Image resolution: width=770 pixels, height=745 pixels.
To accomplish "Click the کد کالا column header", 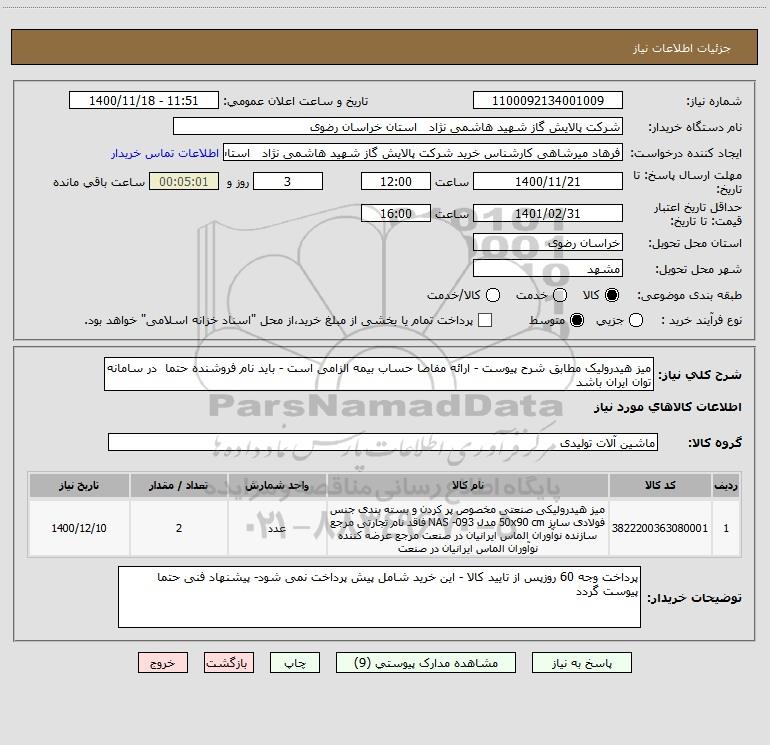I will click(x=660, y=485).
